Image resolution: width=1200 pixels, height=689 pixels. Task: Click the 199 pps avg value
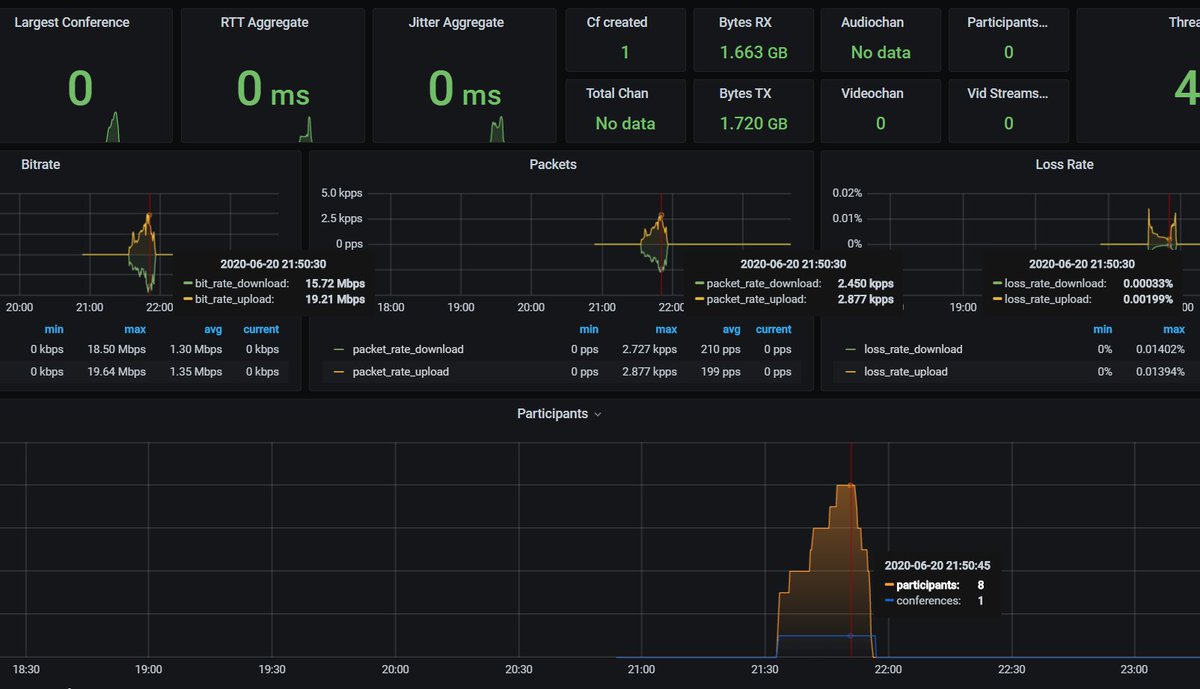tap(720, 372)
